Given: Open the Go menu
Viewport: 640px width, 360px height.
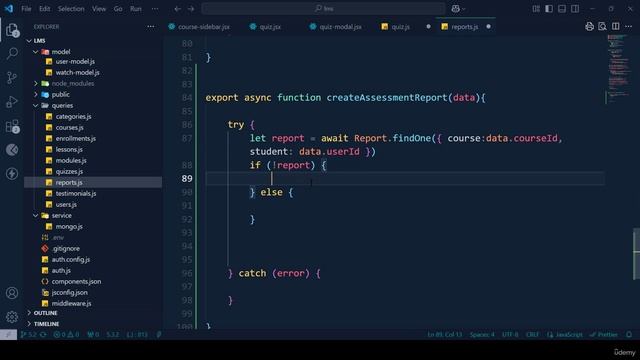Looking at the screenshot, I should (118, 9).
